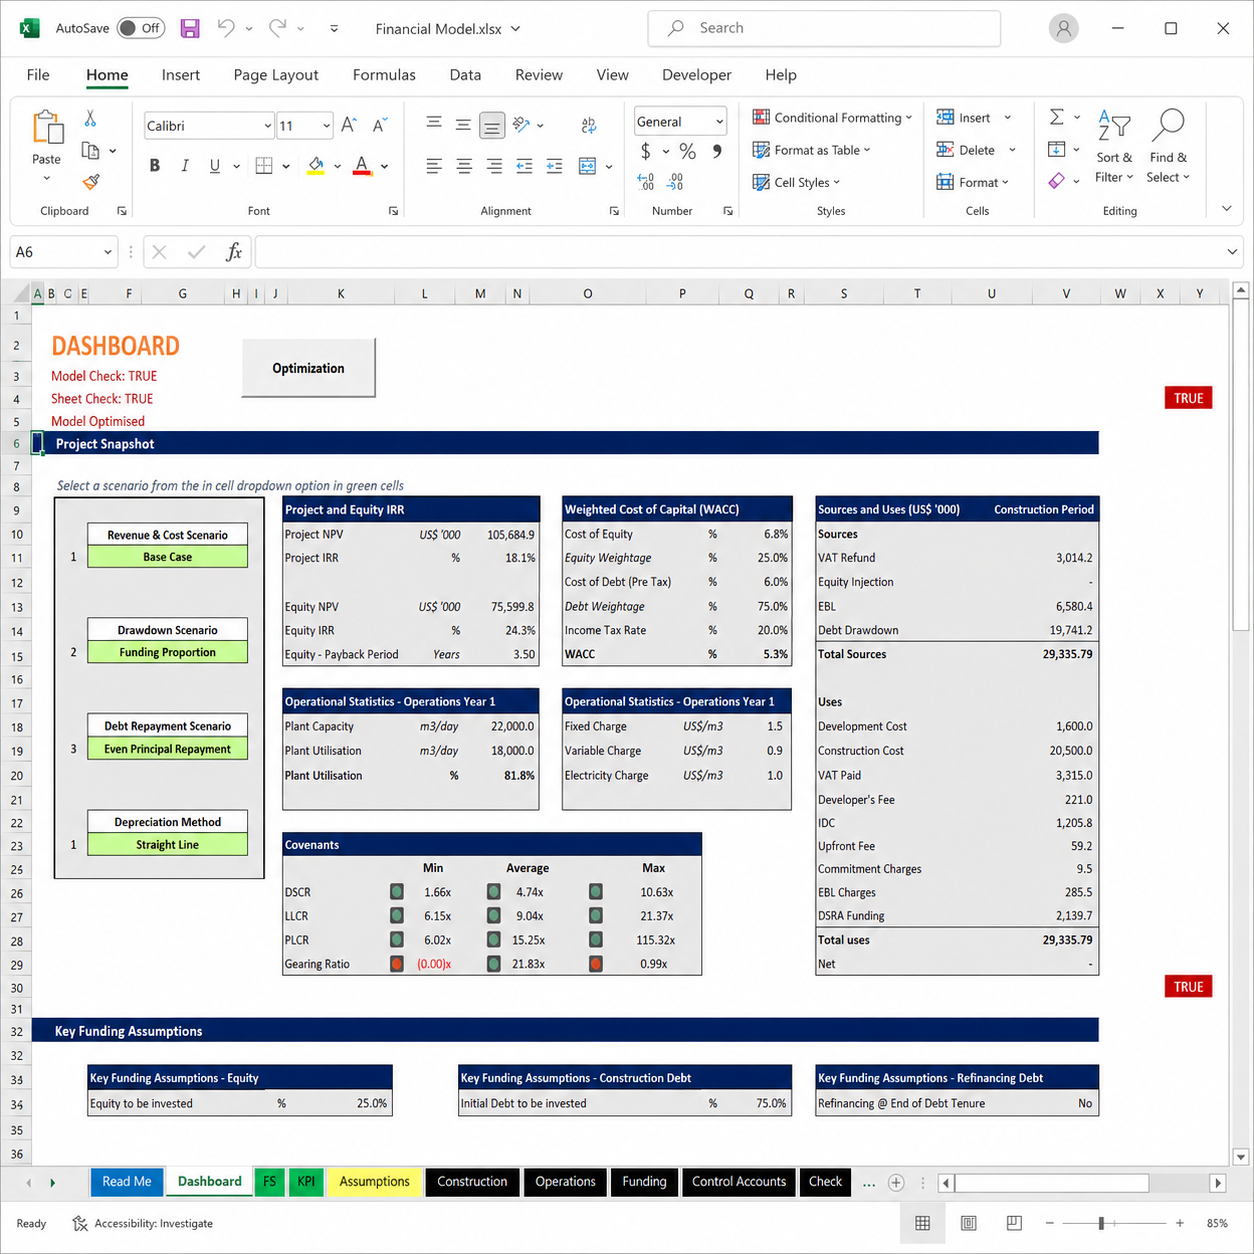Image resolution: width=1254 pixels, height=1254 pixels.
Task: Apply Bold formatting
Action: [155, 166]
